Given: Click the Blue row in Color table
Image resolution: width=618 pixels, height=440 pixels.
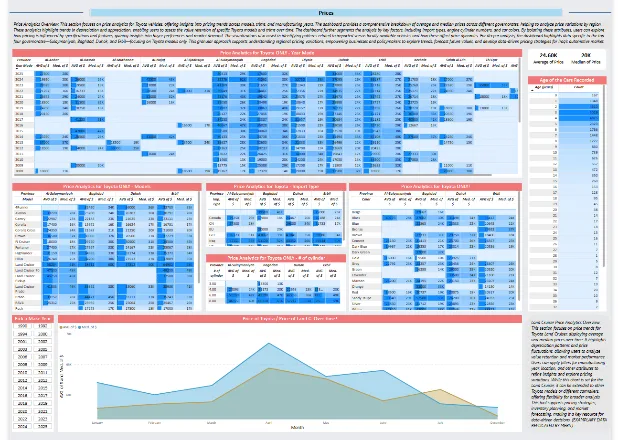Looking at the screenshot, I should tap(433, 223).
